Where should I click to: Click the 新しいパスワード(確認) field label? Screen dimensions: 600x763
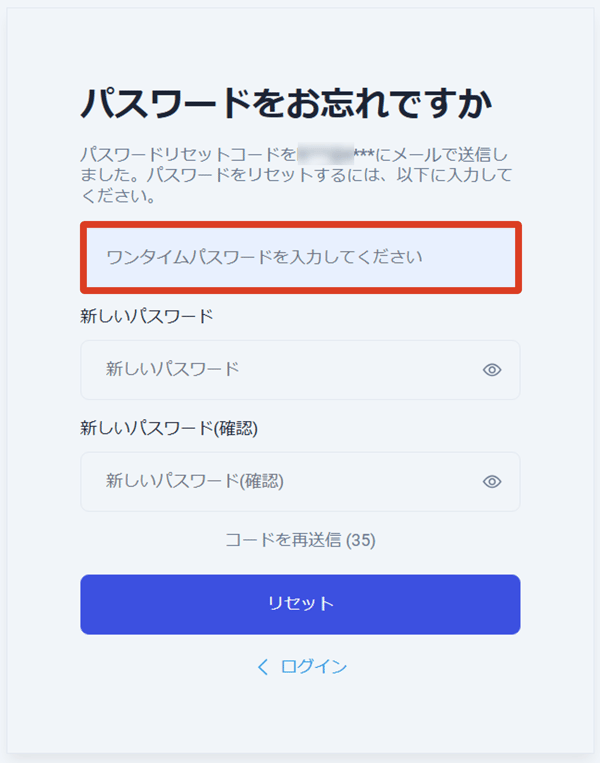pyautogui.click(x=168, y=428)
